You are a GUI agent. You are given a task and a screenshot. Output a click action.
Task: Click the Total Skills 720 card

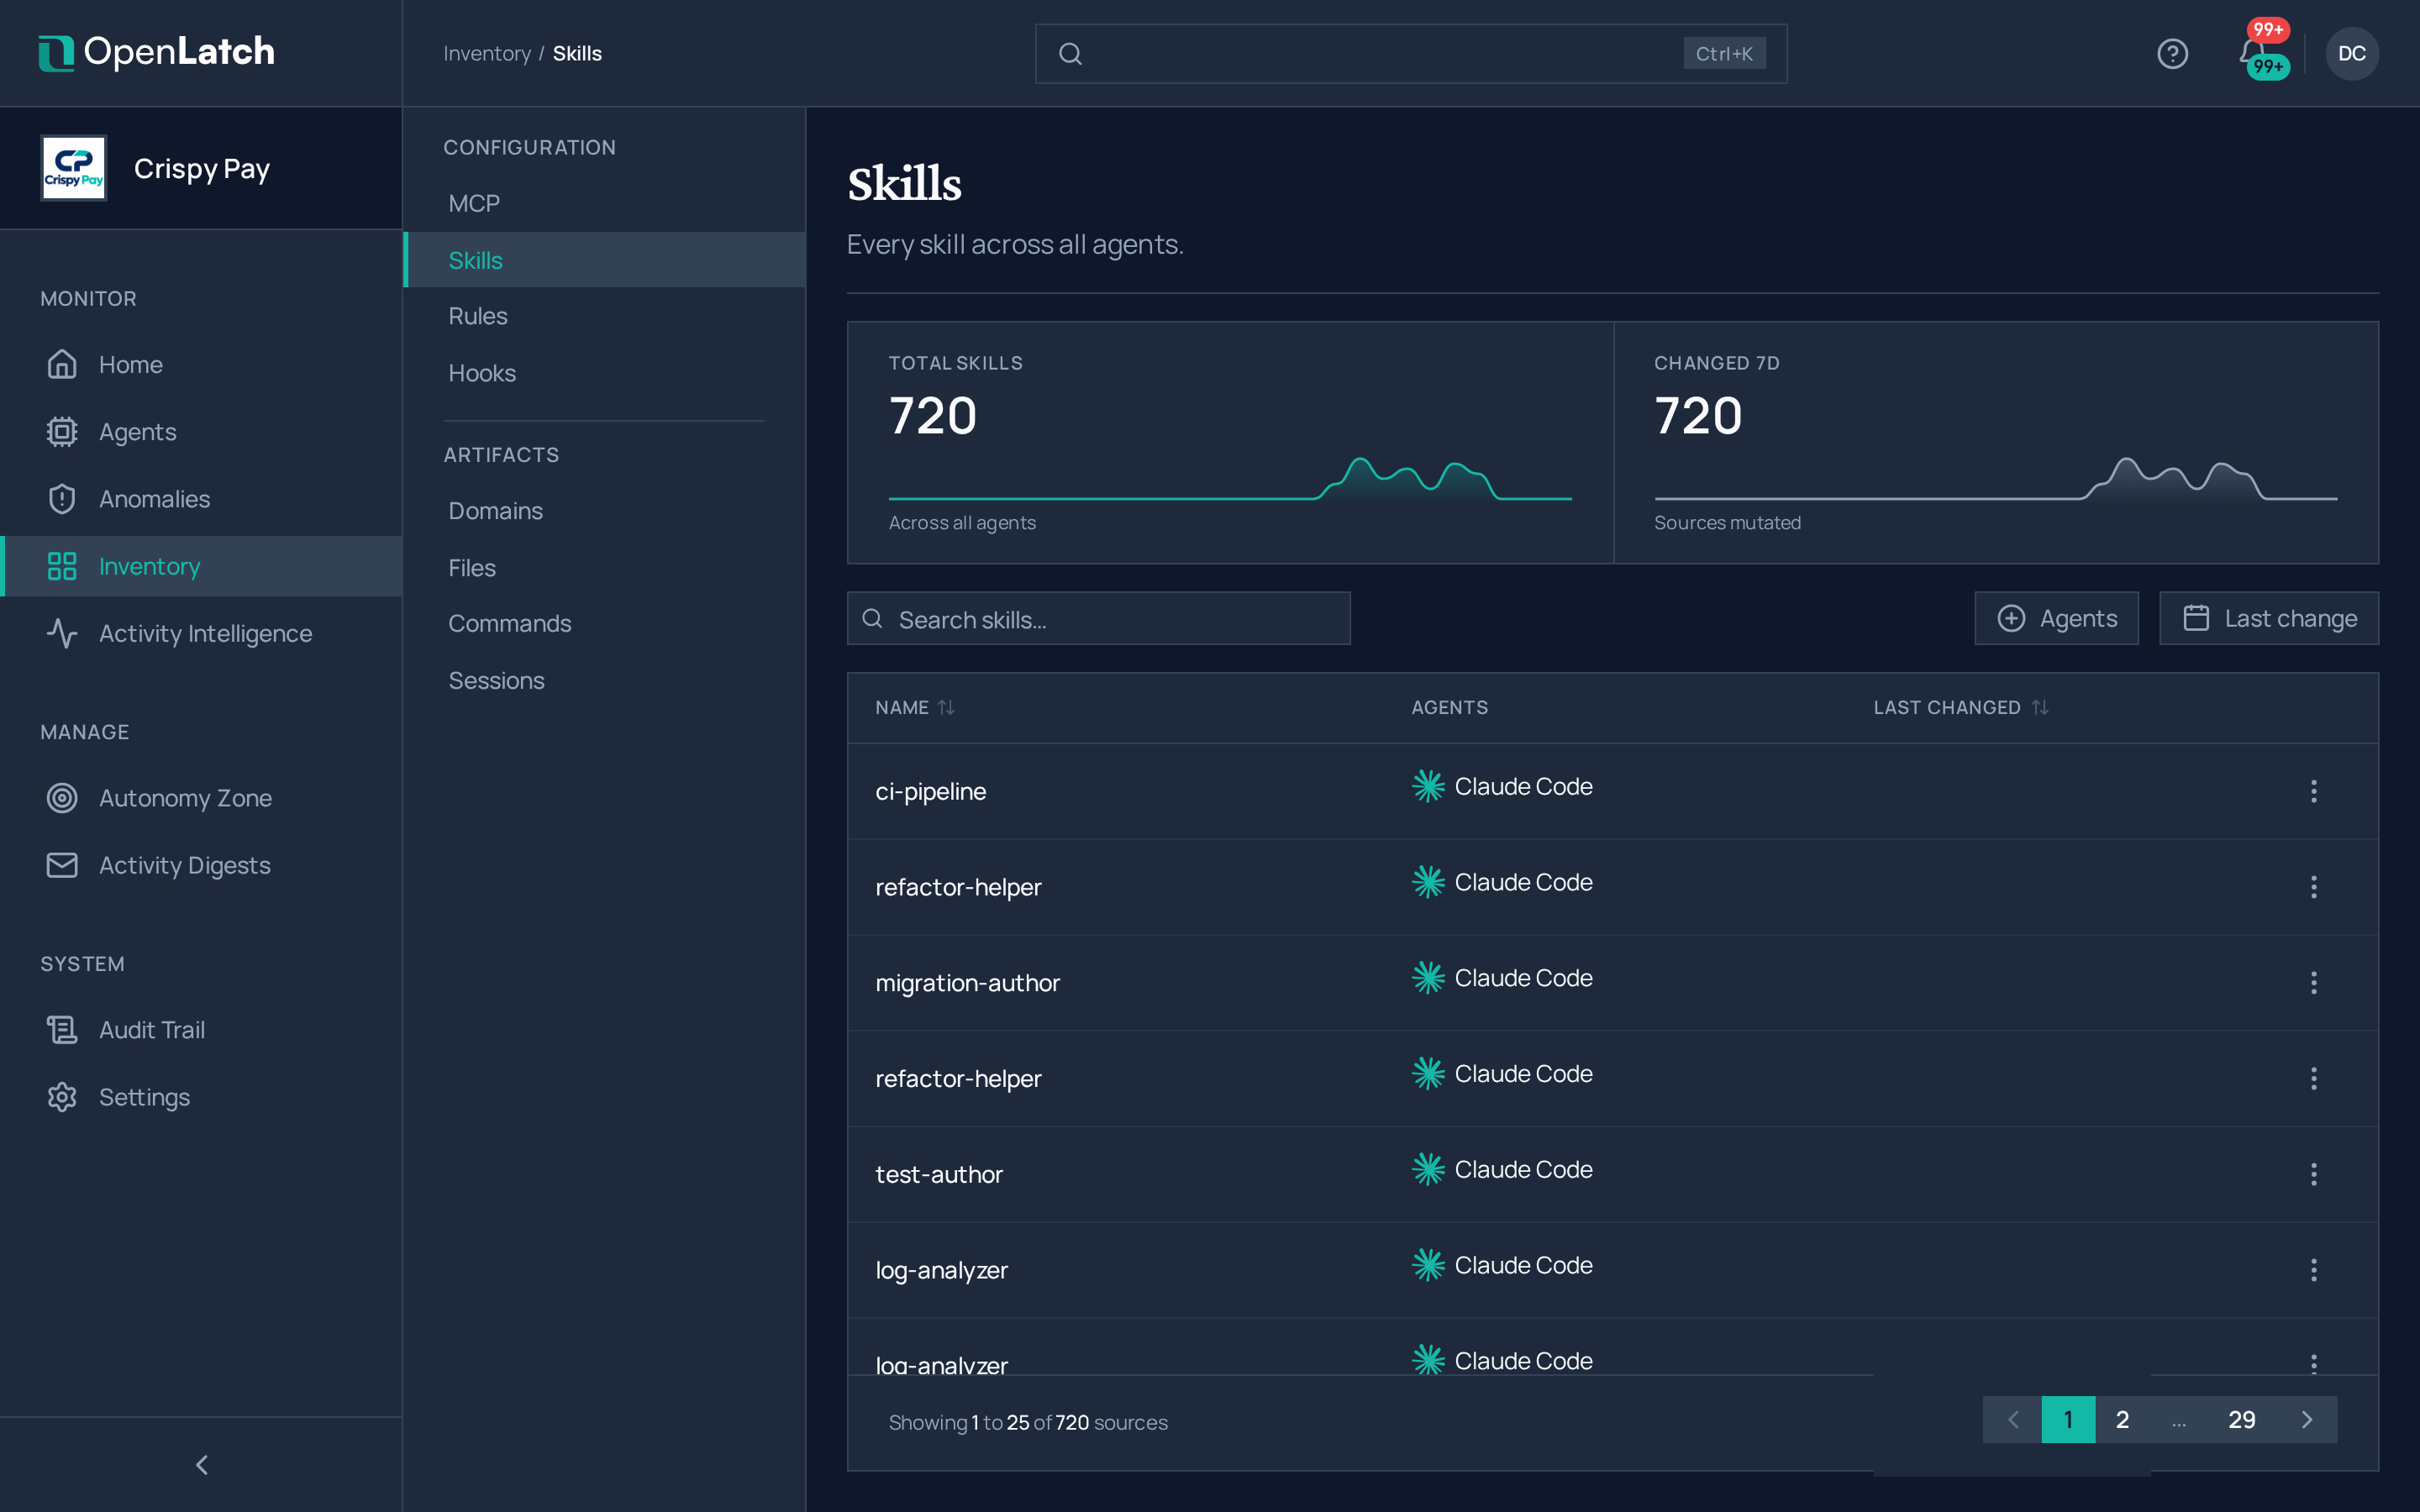pyautogui.click(x=1230, y=442)
